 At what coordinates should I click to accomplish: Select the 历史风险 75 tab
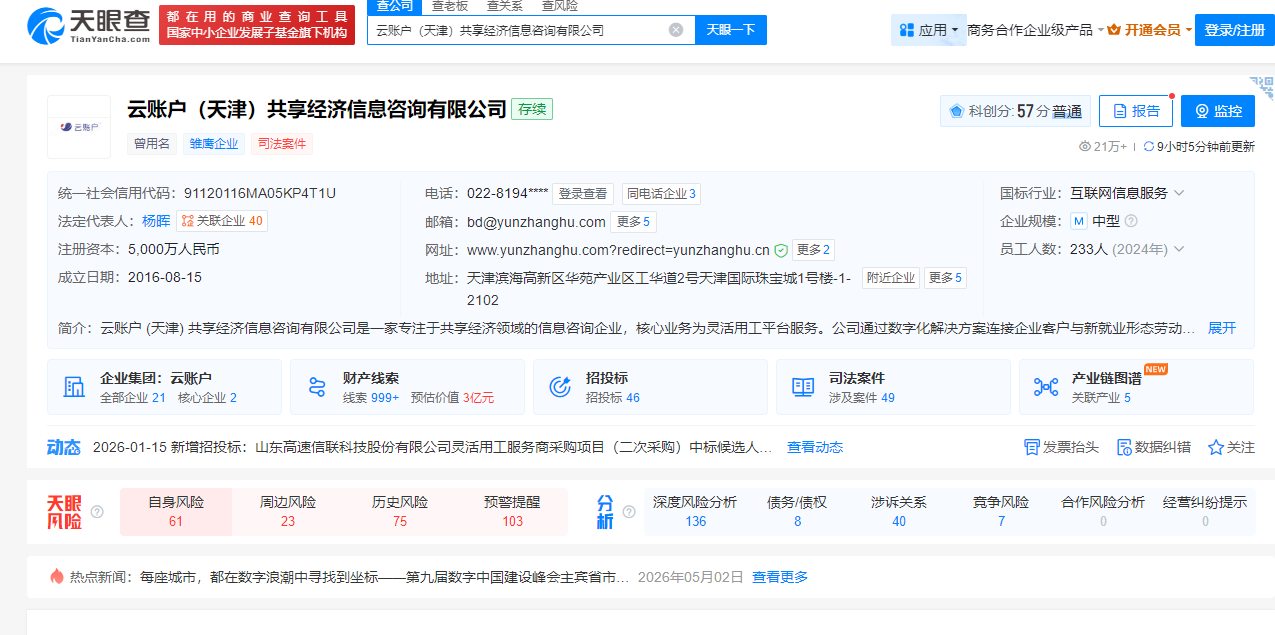click(x=400, y=511)
